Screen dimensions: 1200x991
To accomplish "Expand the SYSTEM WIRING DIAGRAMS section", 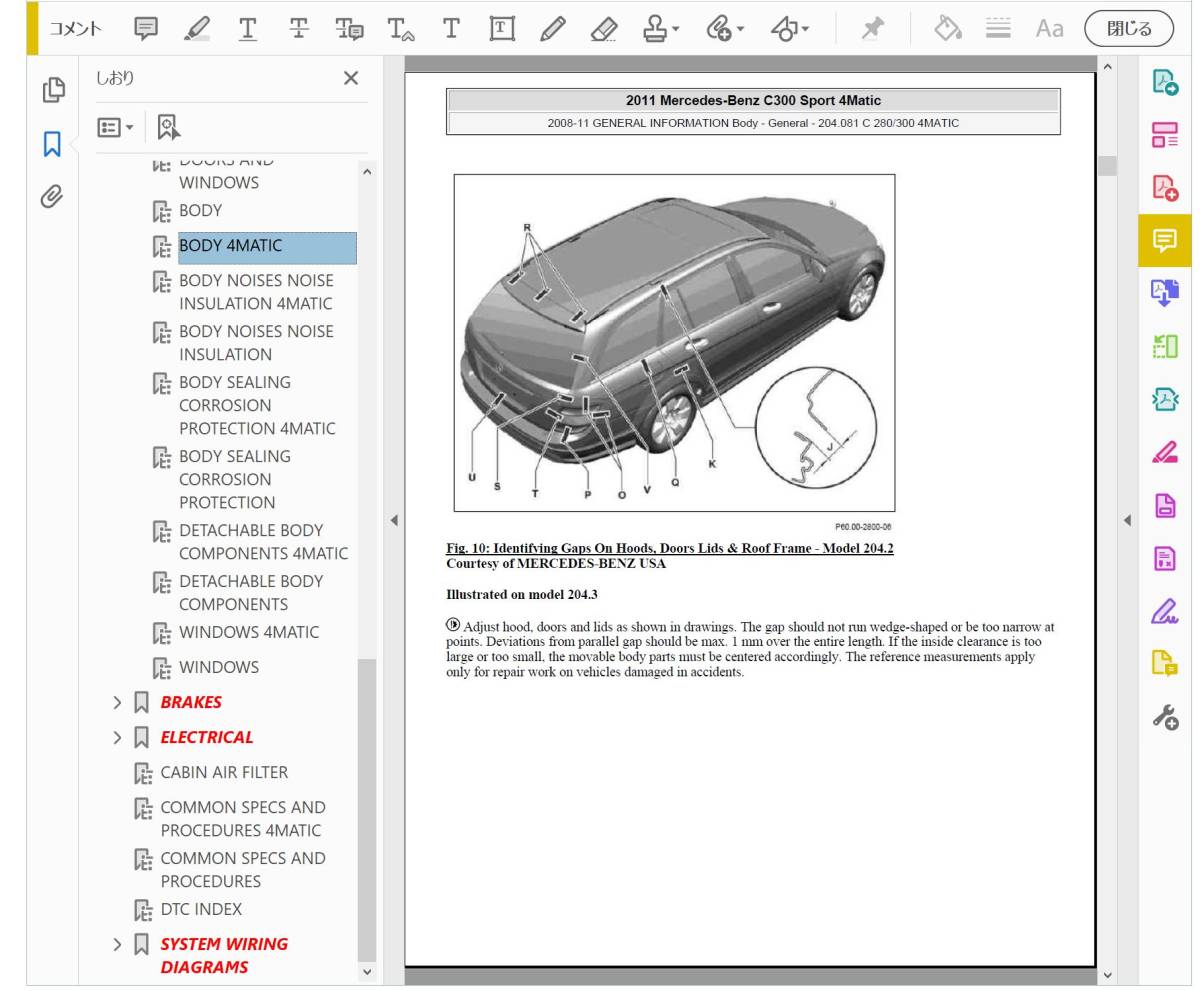I will [x=118, y=944].
